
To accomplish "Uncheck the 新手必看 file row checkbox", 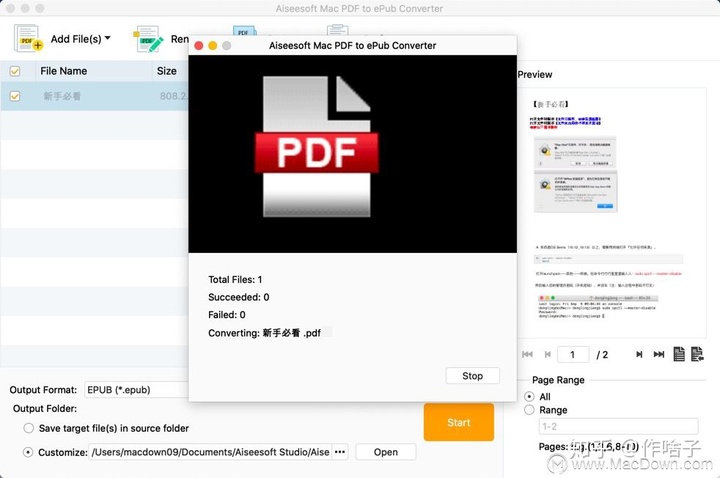I will pyautogui.click(x=15, y=96).
